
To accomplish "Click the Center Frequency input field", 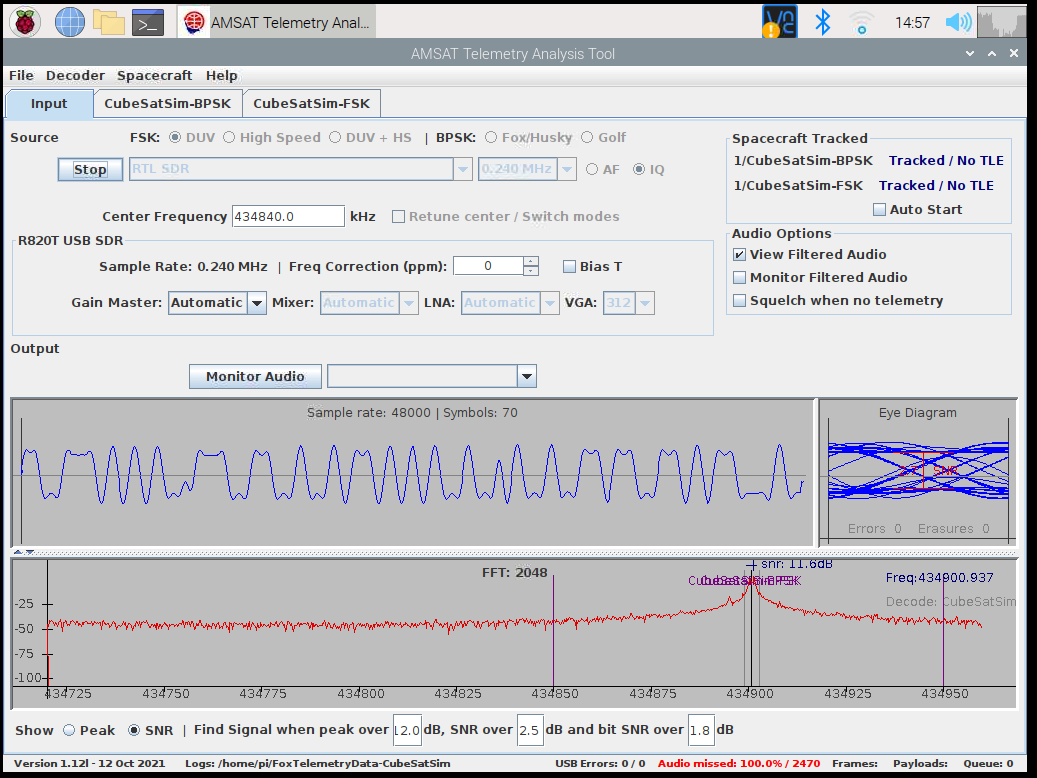I will click(x=288, y=216).
